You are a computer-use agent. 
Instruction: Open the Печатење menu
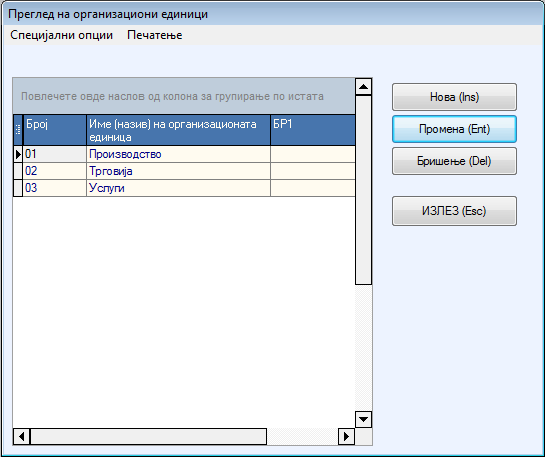click(x=155, y=35)
